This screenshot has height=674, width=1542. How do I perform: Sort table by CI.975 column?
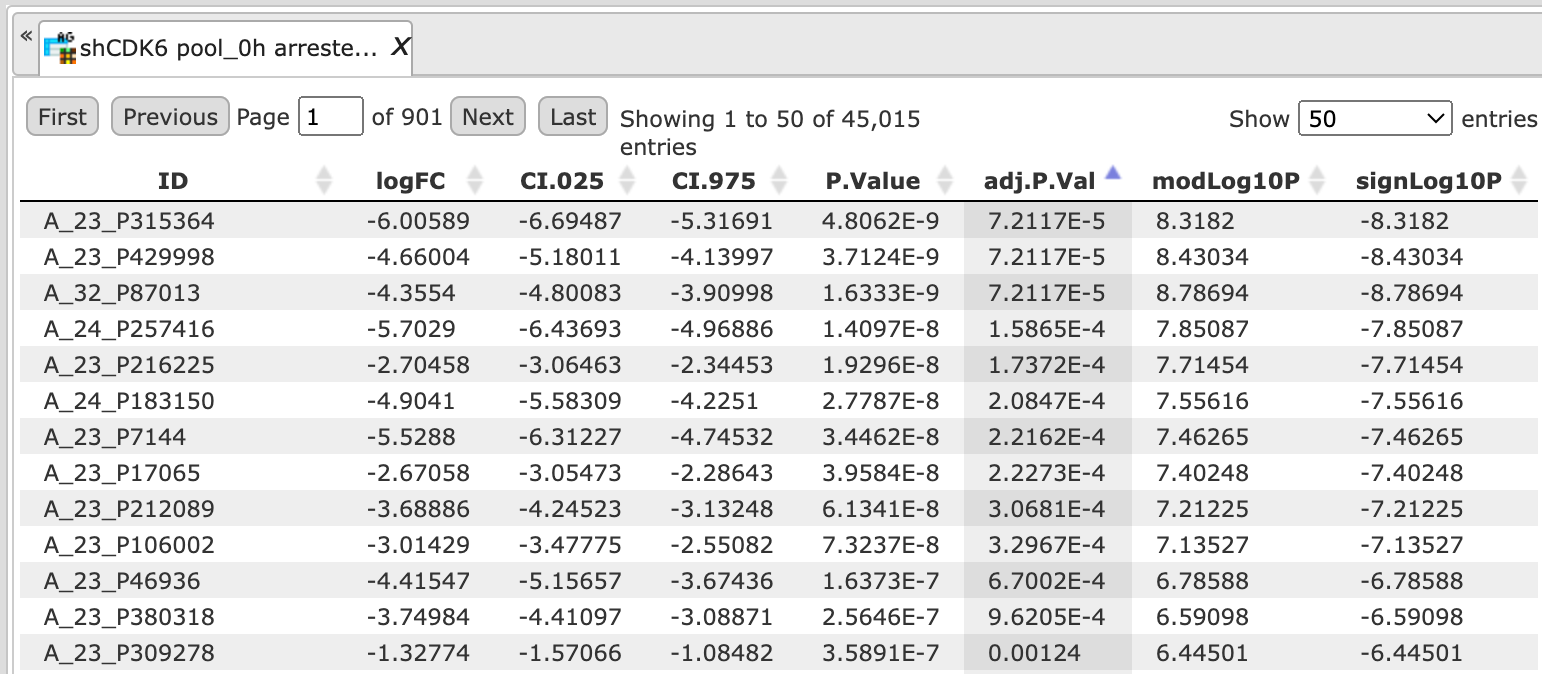(x=779, y=181)
